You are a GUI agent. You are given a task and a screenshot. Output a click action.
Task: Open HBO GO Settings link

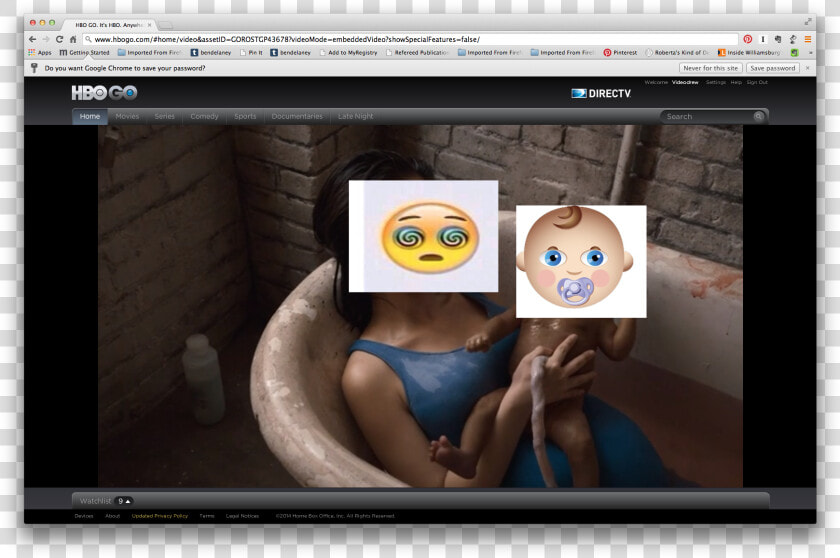[716, 82]
